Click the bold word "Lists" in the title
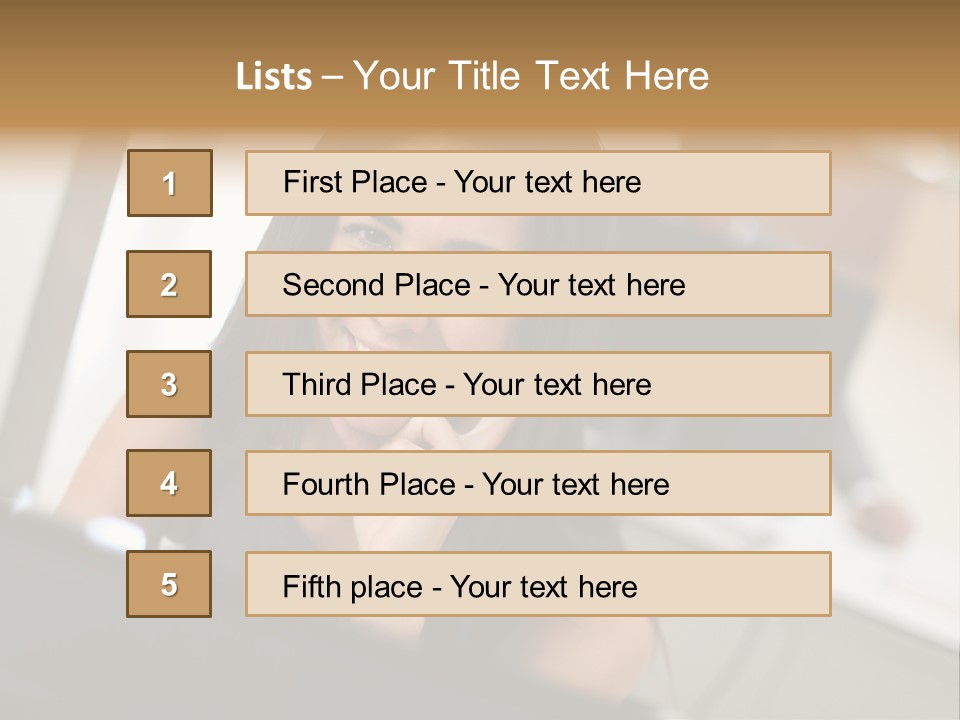 click(x=274, y=77)
